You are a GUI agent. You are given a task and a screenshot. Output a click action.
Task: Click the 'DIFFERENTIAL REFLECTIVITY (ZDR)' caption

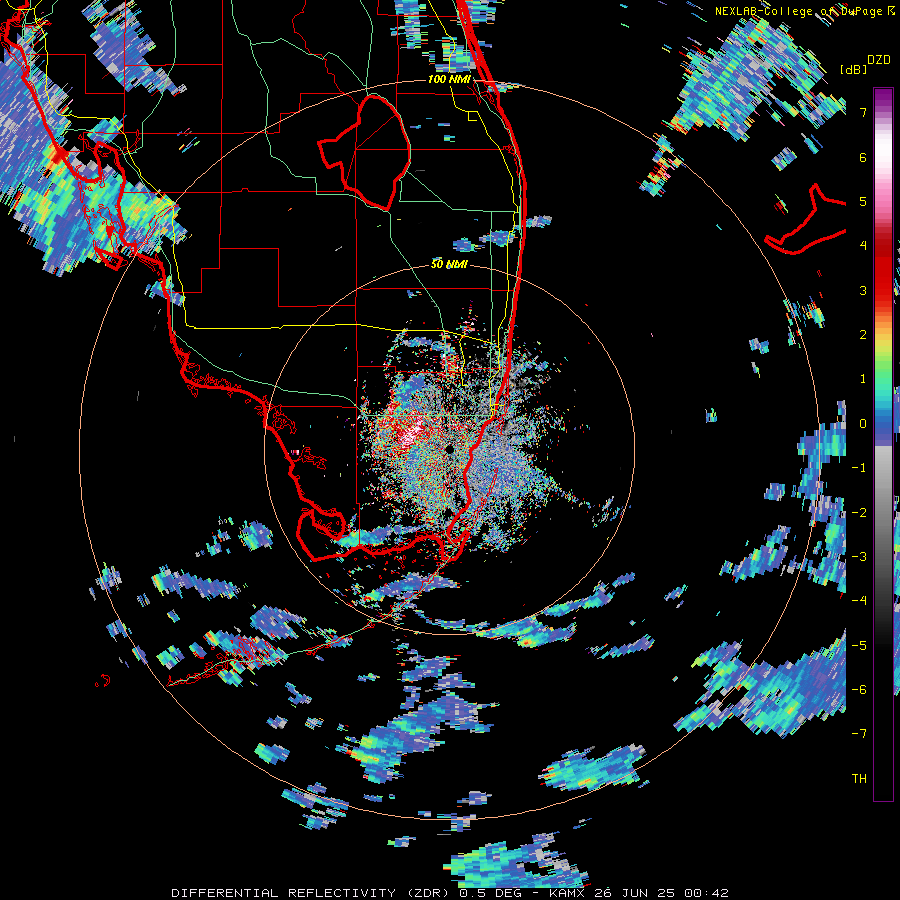click(x=312, y=893)
